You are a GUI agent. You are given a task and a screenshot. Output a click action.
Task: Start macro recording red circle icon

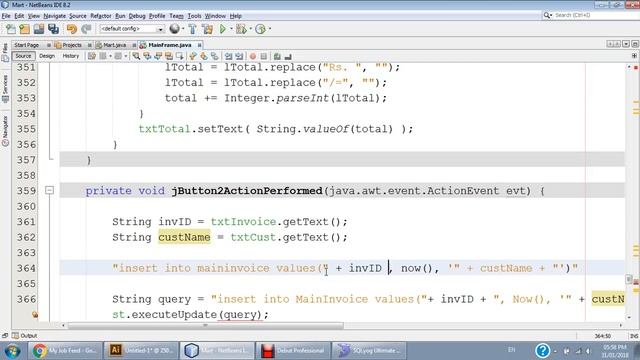click(253, 56)
